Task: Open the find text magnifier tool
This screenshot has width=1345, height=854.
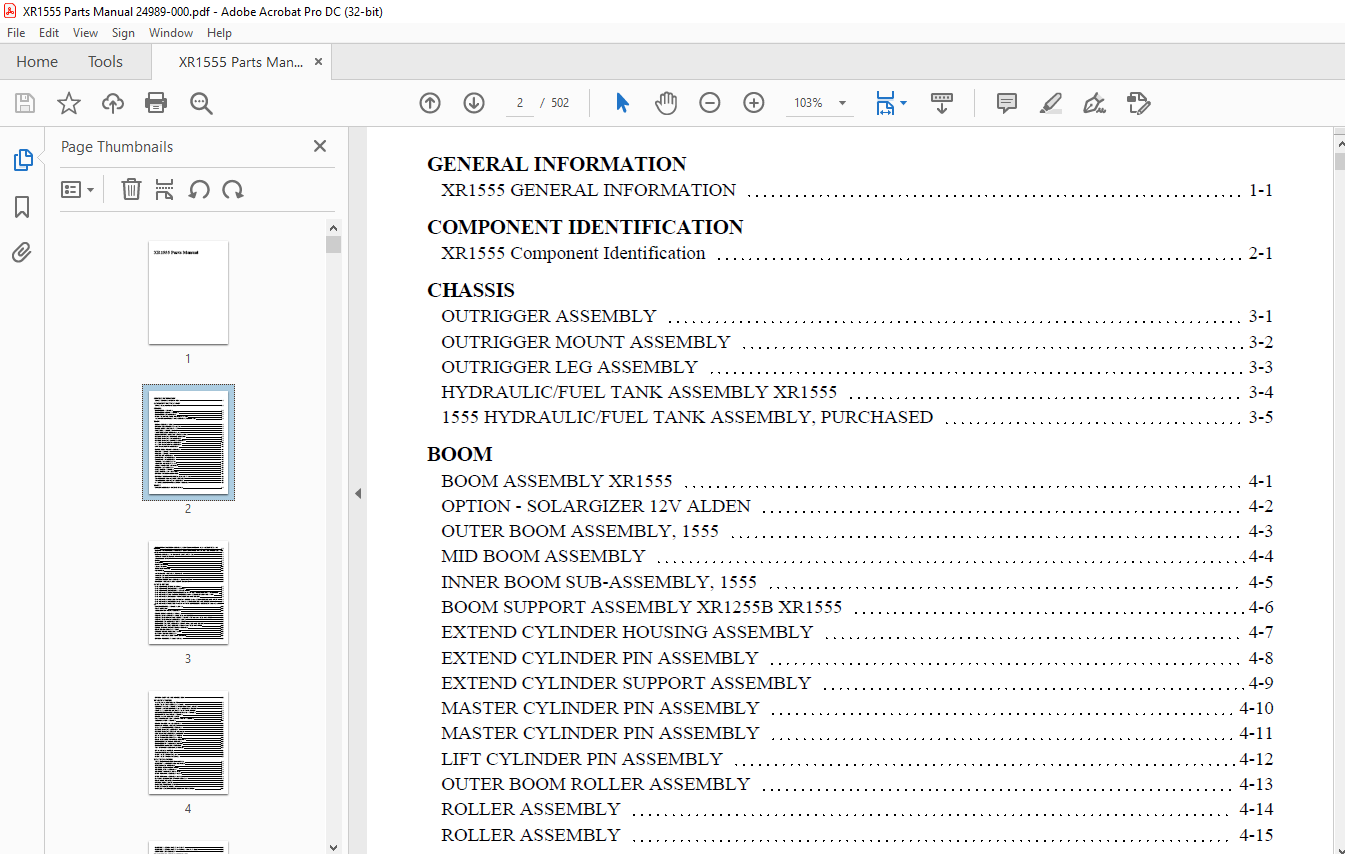Action: click(x=201, y=103)
